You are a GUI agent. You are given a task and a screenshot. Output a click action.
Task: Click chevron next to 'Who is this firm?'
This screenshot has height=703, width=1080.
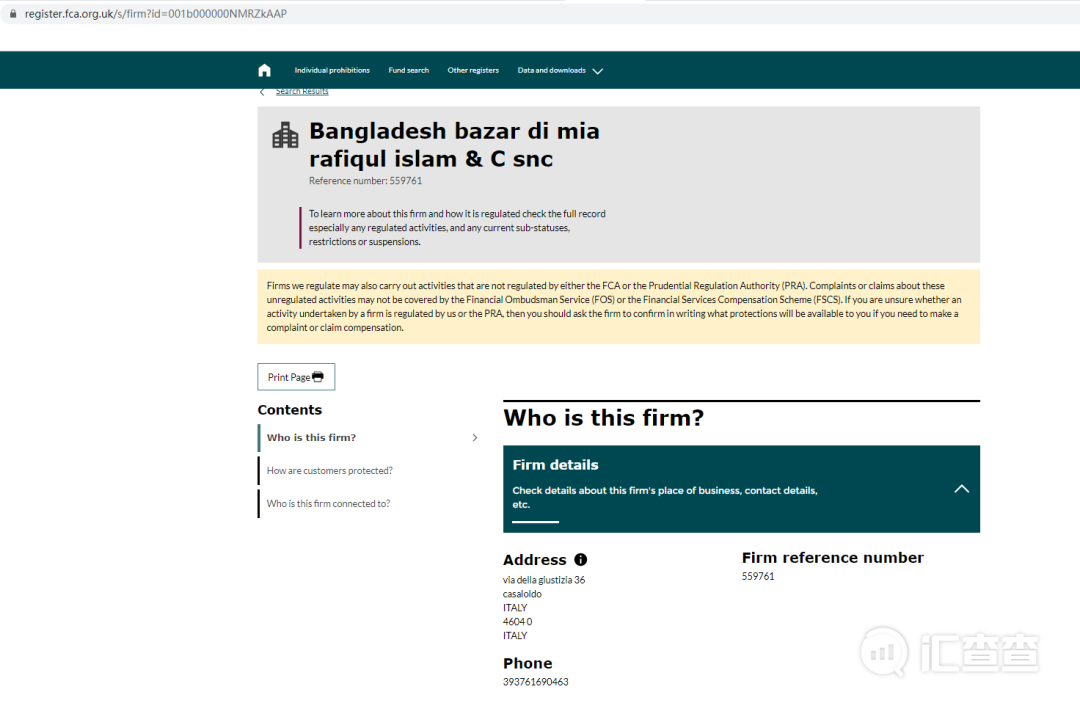[475, 438]
